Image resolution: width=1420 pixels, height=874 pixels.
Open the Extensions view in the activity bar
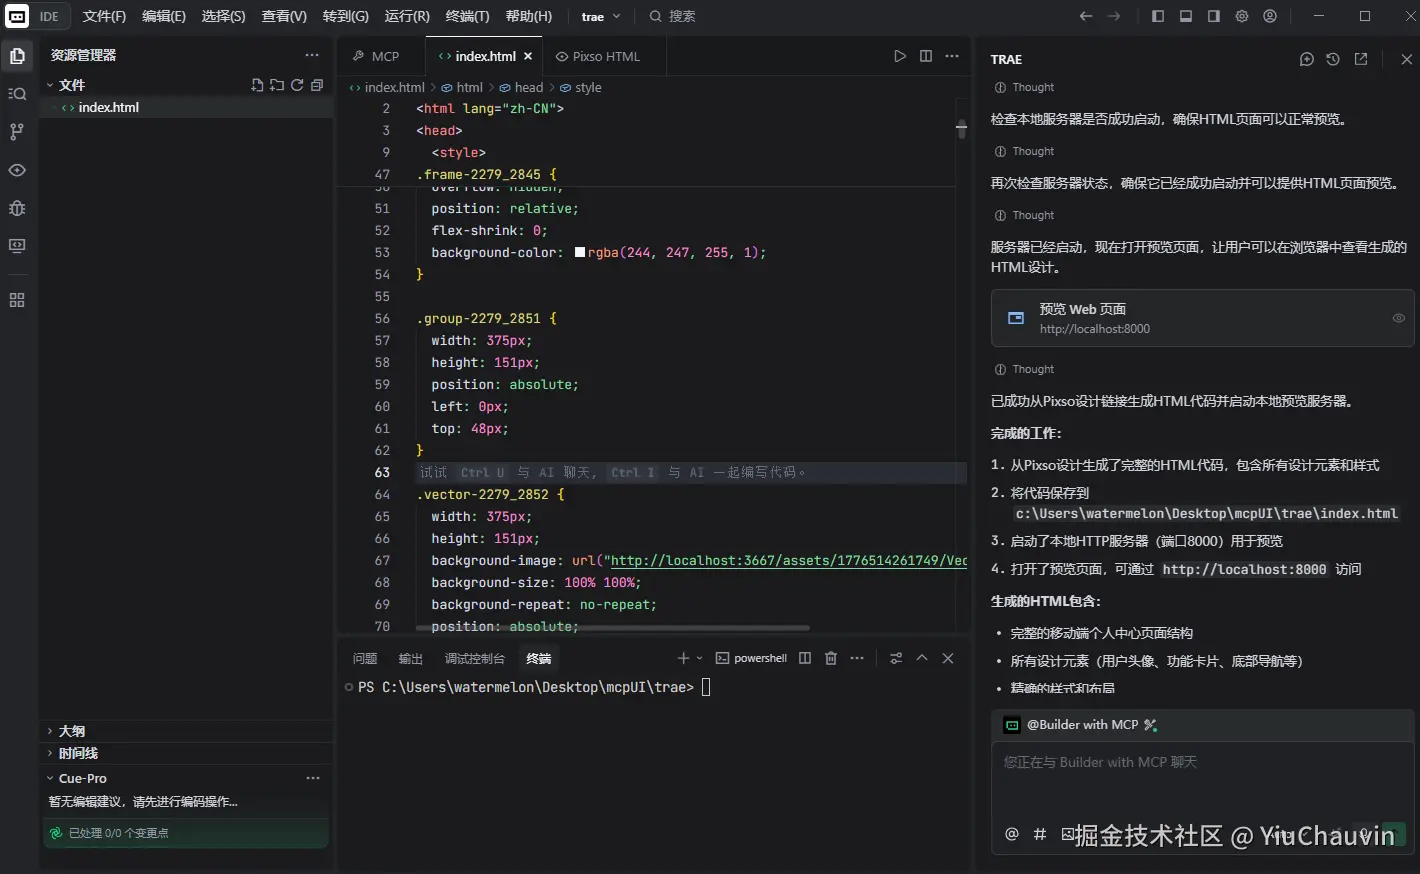pyautogui.click(x=17, y=300)
